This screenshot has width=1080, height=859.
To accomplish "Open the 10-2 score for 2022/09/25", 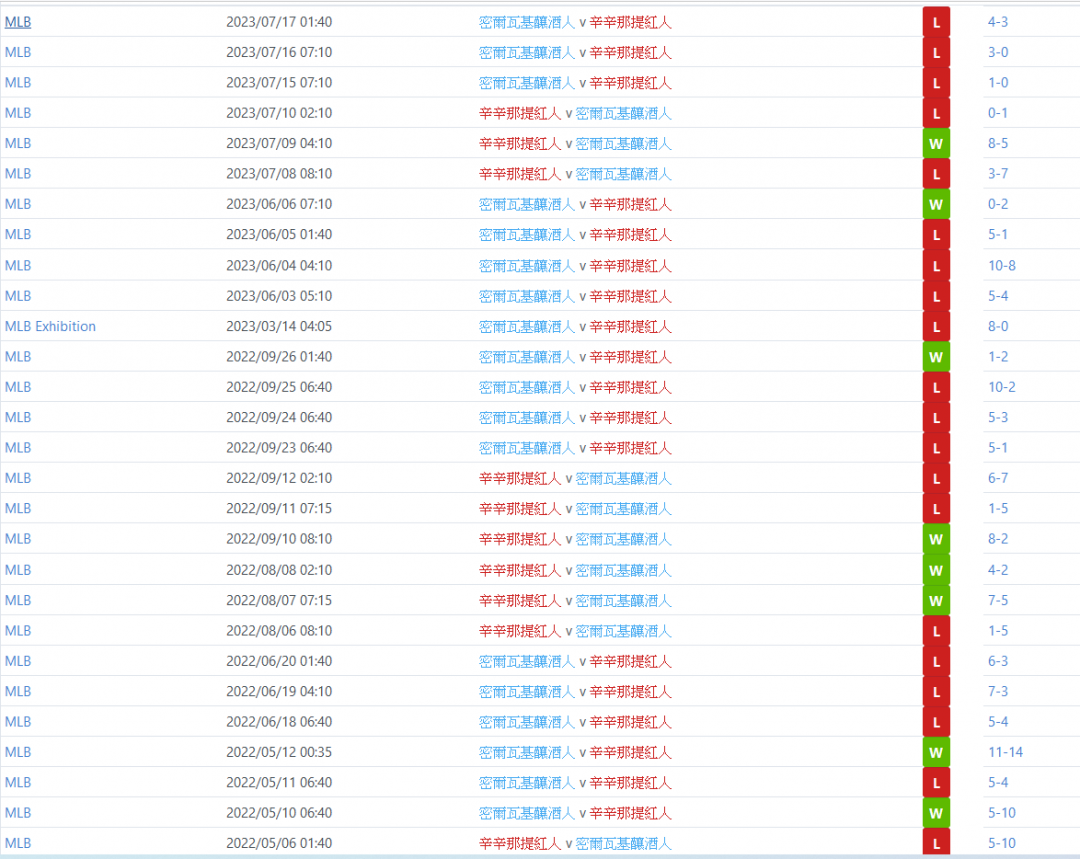I will 1001,387.
